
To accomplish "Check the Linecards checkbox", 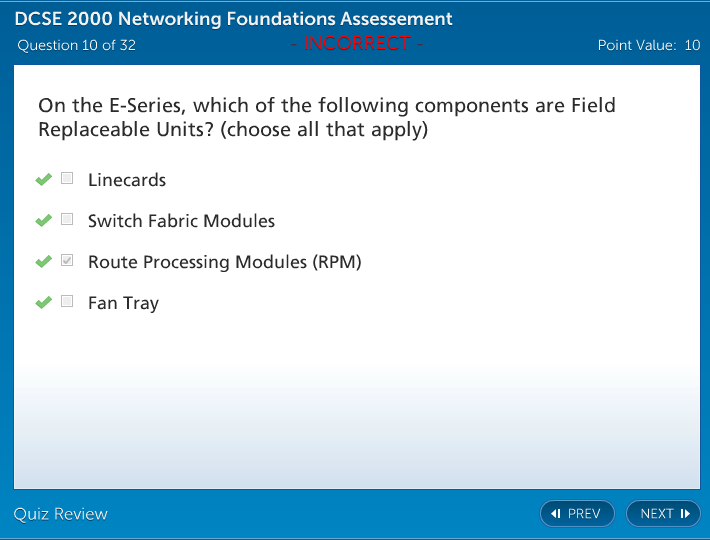I will (67, 179).
